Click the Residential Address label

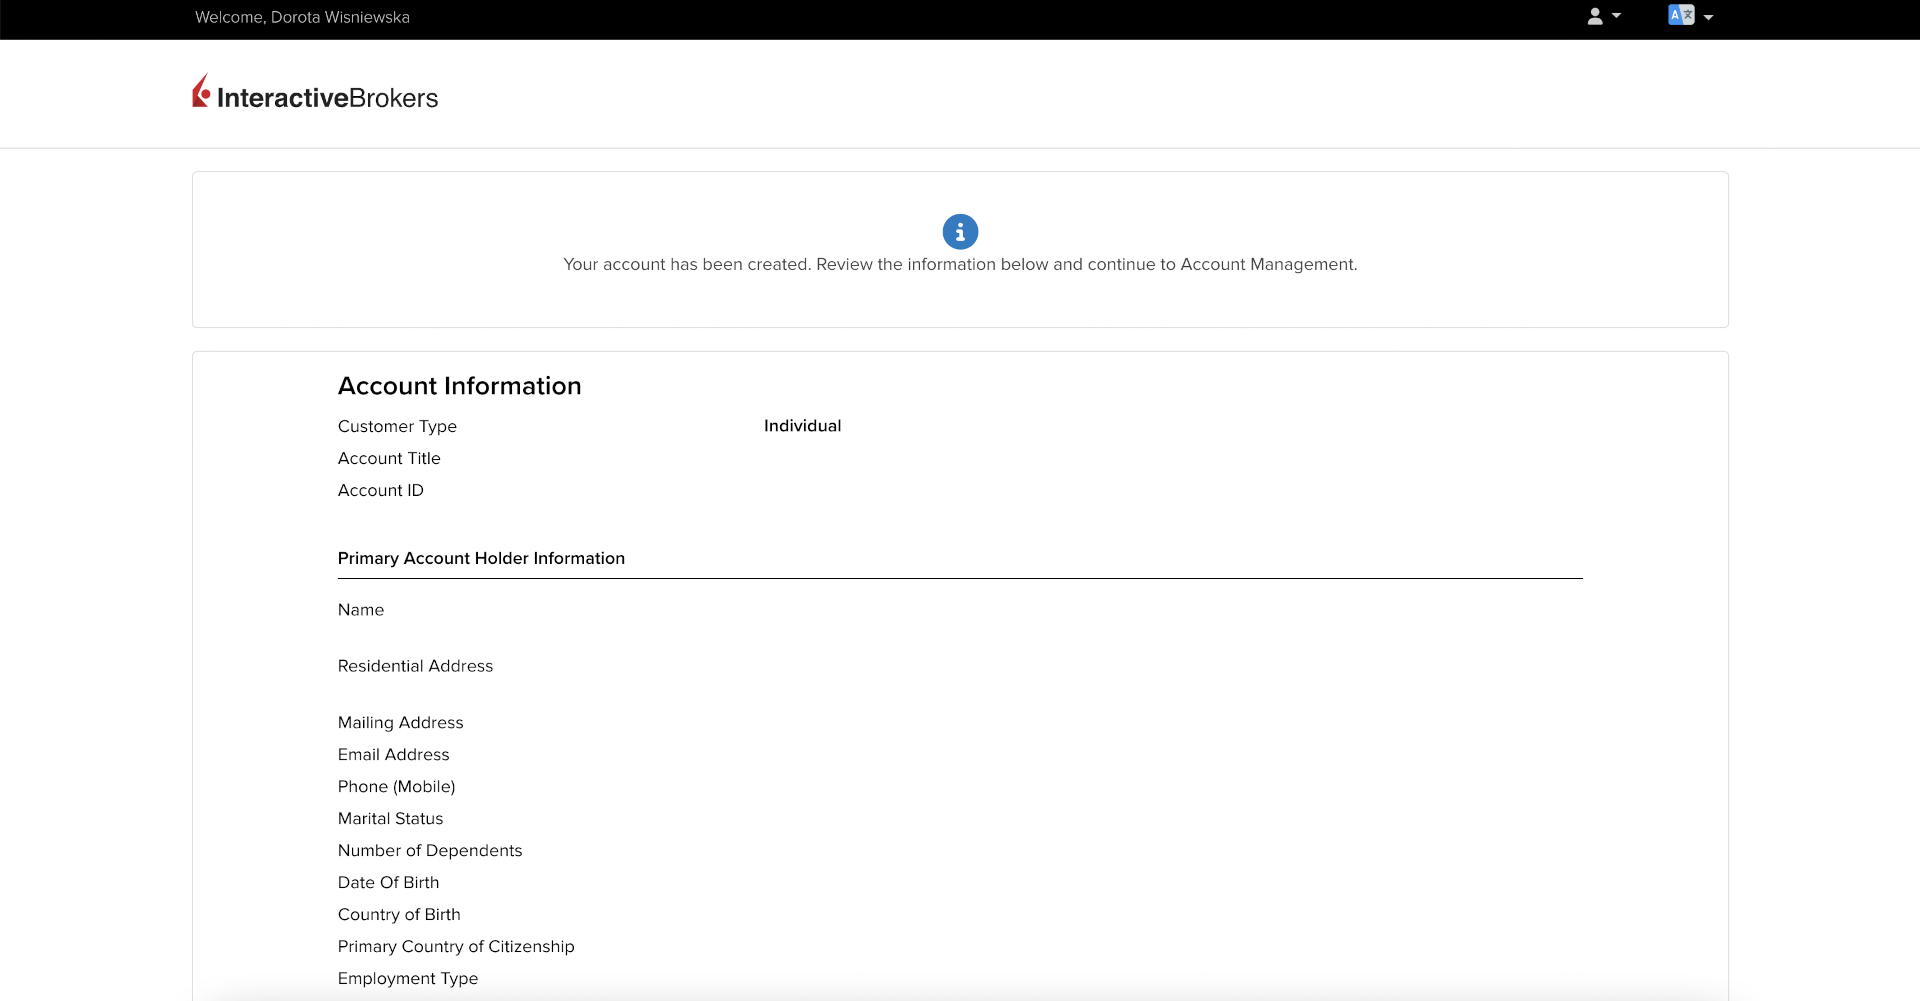pyautogui.click(x=415, y=666)
